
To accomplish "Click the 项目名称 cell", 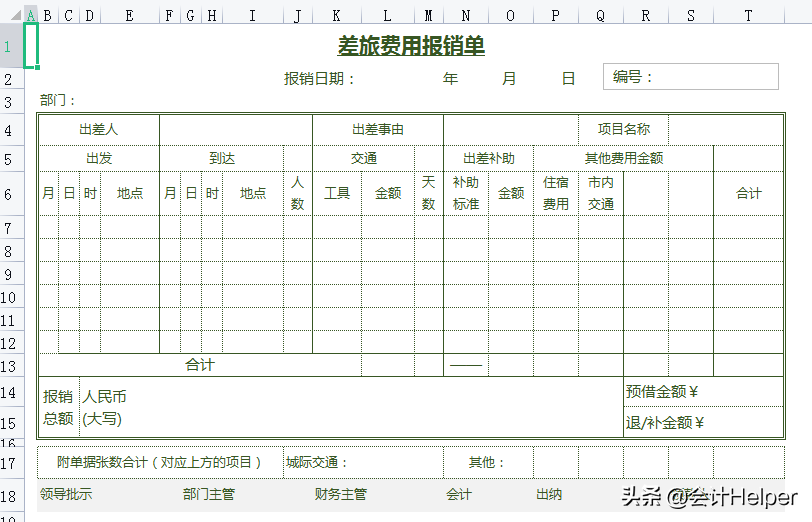I will pyautogui.click(x=624, y=129).
